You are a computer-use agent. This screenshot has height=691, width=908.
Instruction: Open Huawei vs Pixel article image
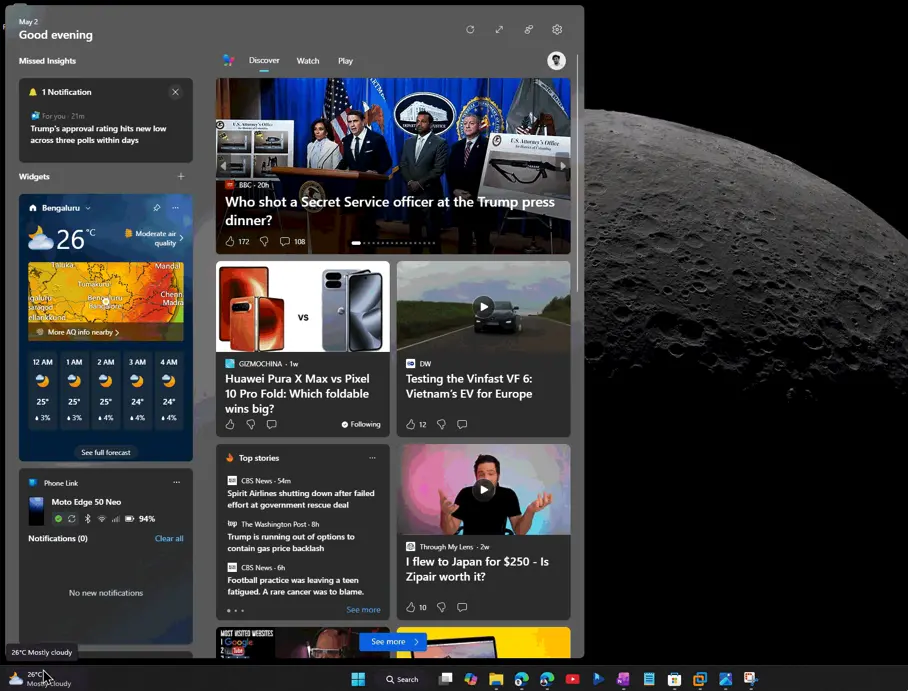pyautogui.click(x=303, y=306)
